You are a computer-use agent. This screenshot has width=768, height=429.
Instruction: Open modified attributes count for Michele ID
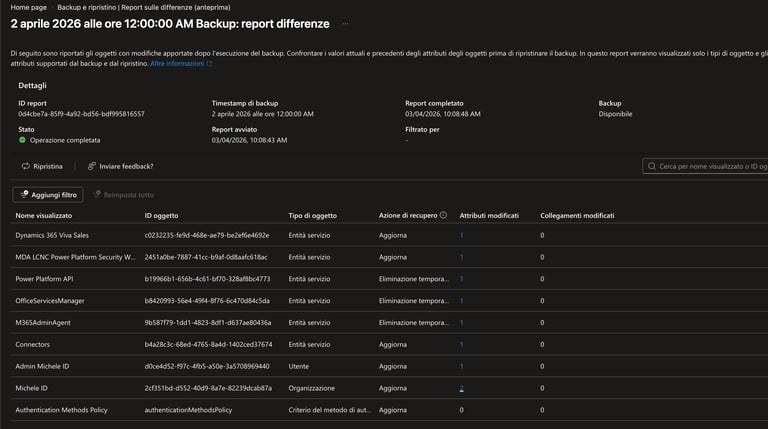tap(461, 387)
